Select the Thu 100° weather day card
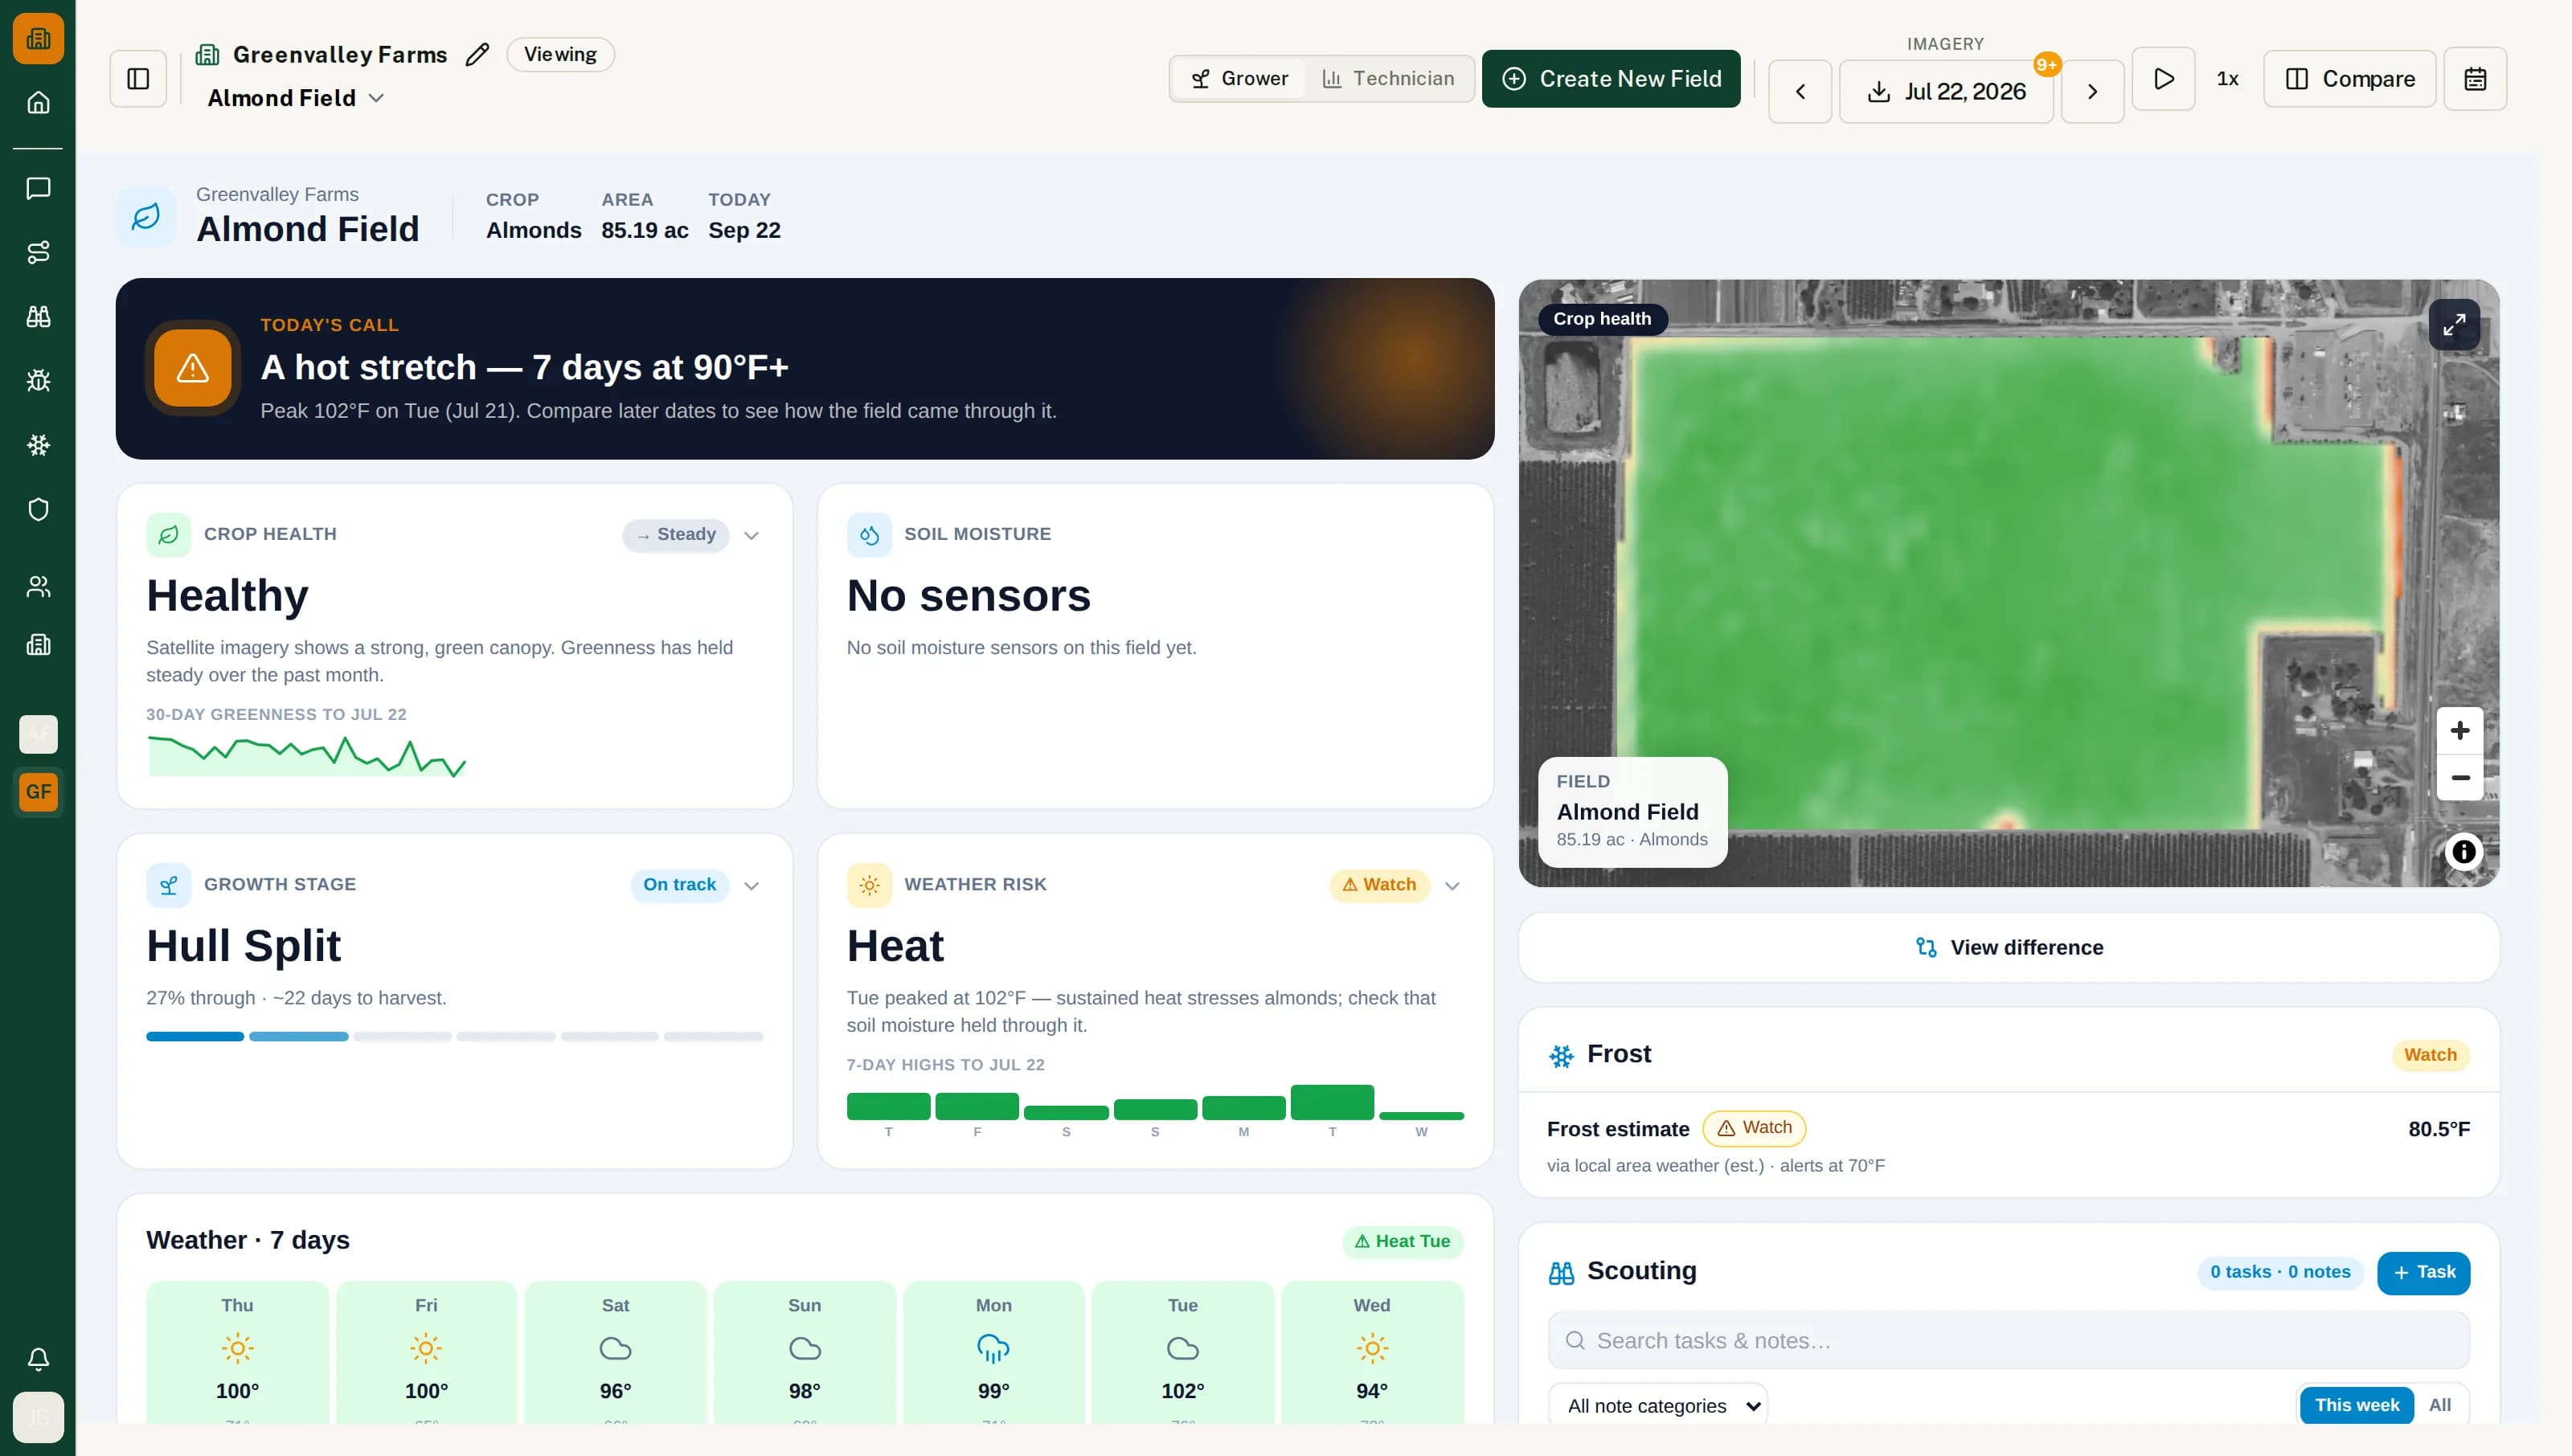The height and width of the screenshot is (1456, 2572). coord(237,1352)
